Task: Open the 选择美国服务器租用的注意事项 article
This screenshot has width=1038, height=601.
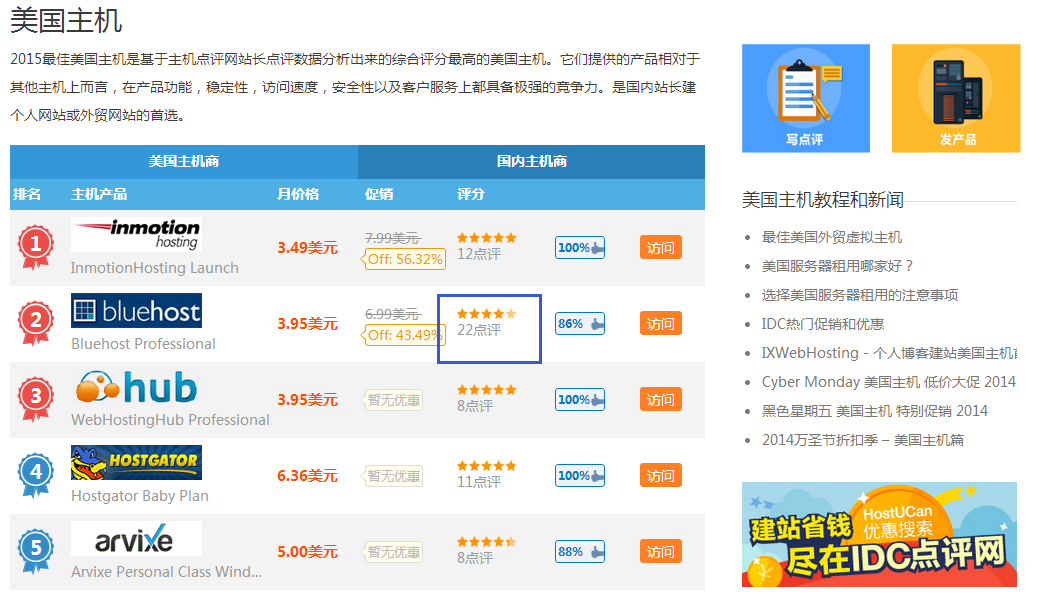Action: (860, 295)
